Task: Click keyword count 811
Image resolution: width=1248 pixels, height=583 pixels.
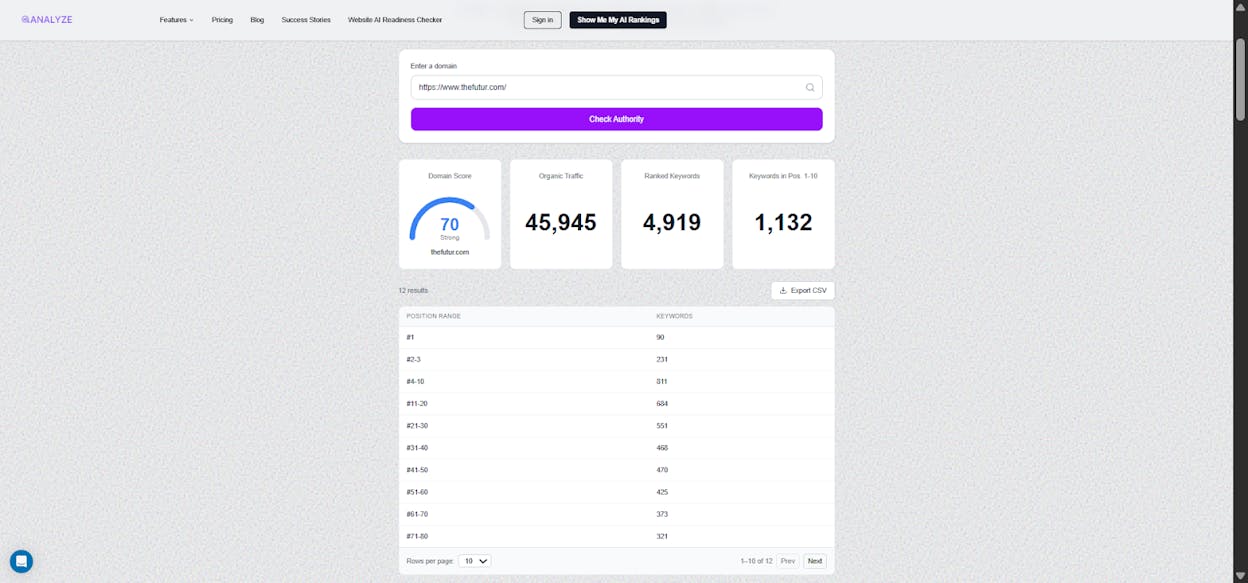Action: pyautogui.click(x=662, y=381)
